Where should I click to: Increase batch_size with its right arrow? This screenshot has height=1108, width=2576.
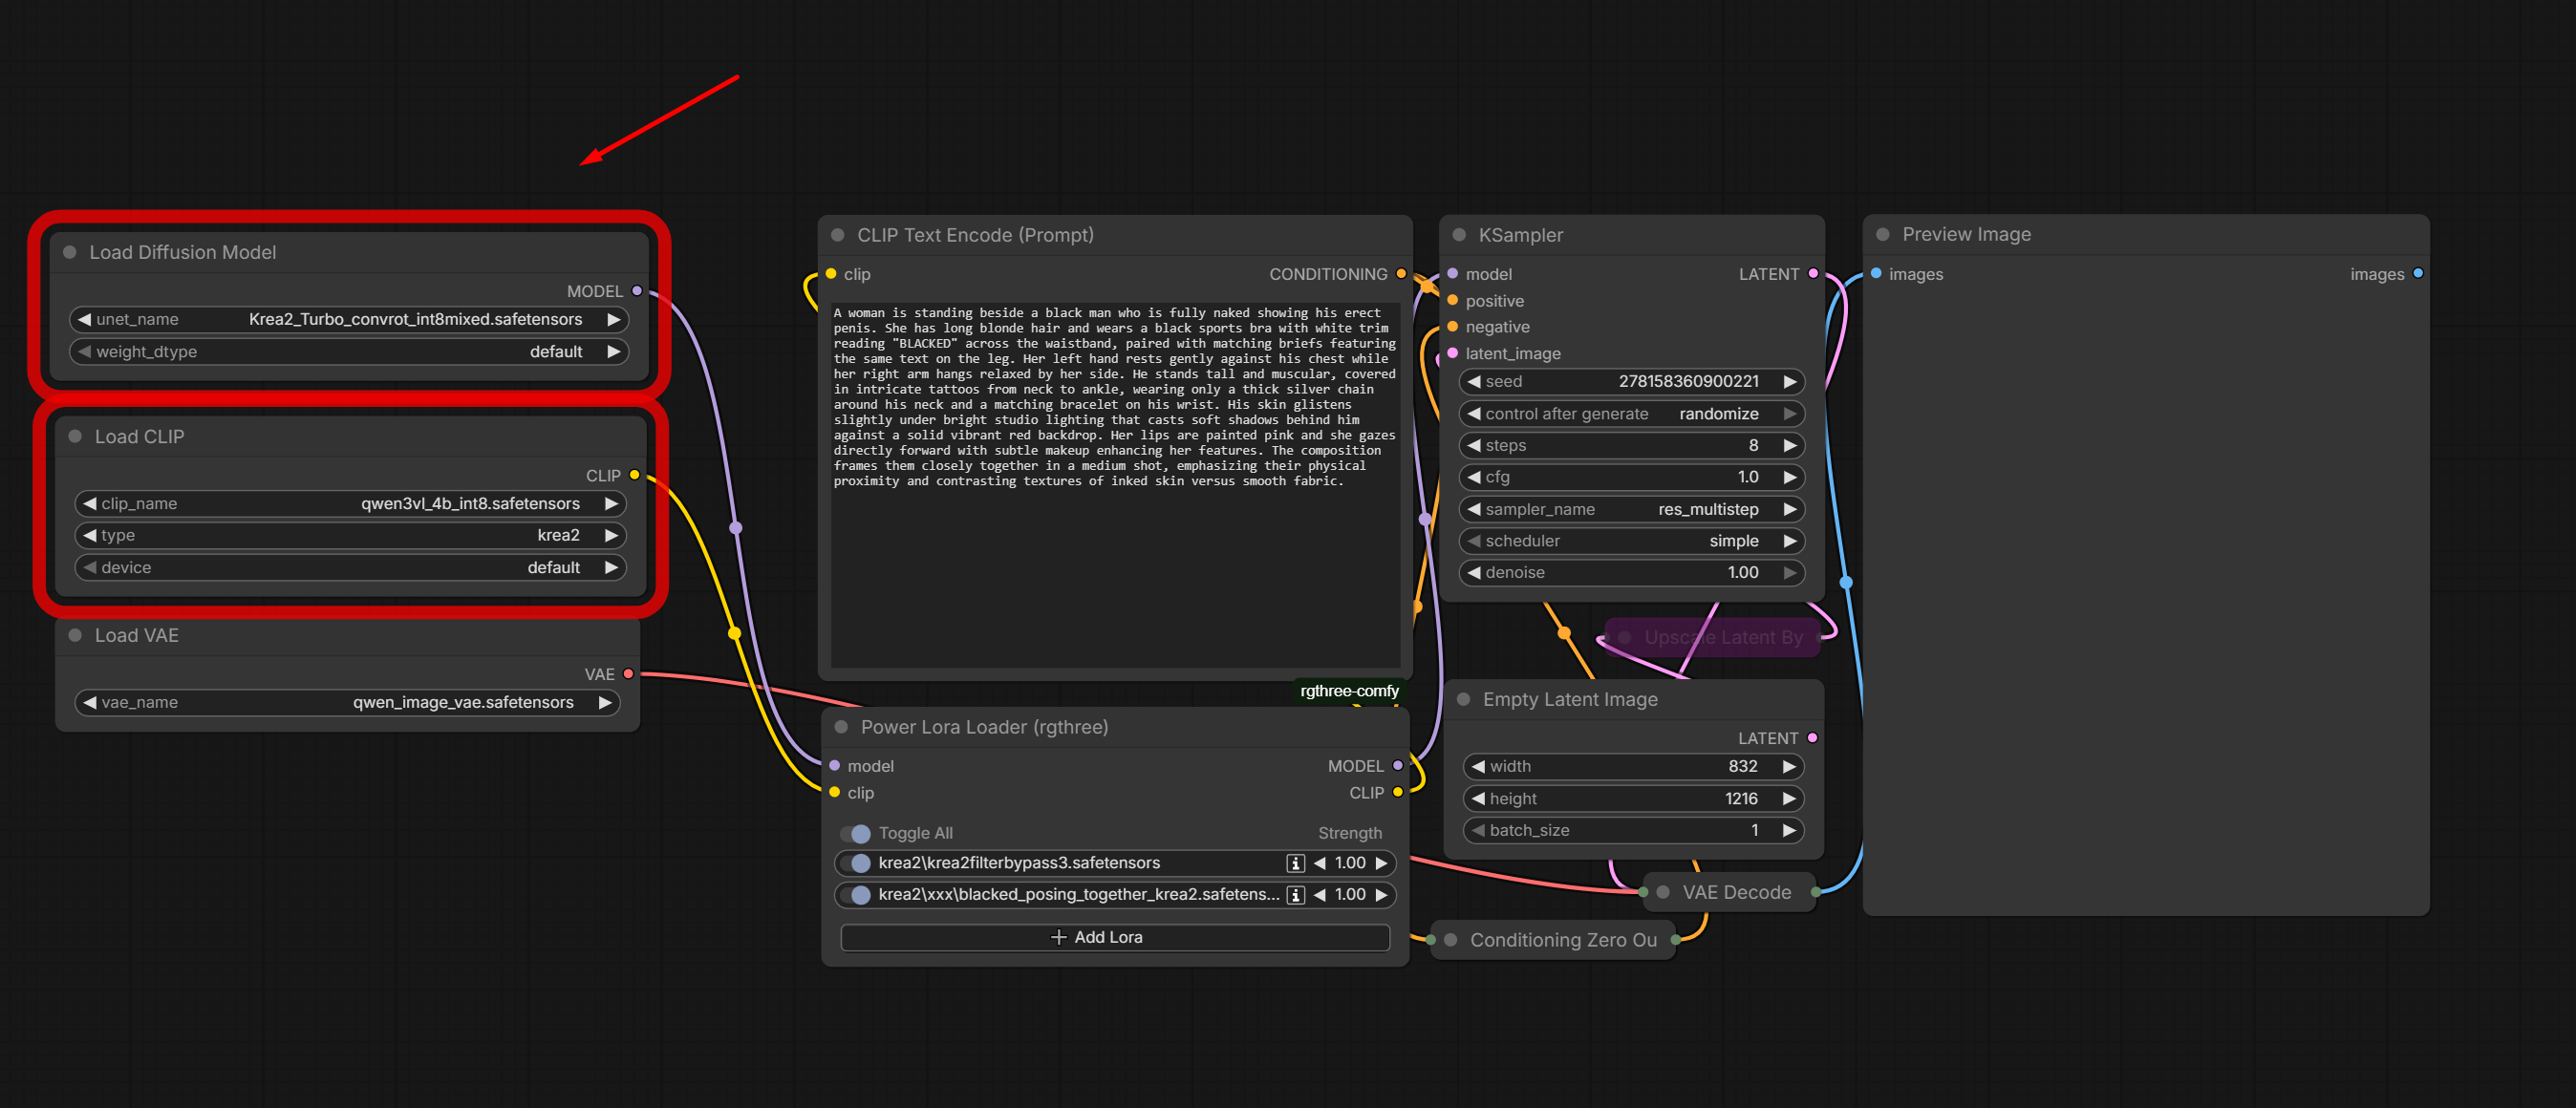click(x=1790, y=831)
